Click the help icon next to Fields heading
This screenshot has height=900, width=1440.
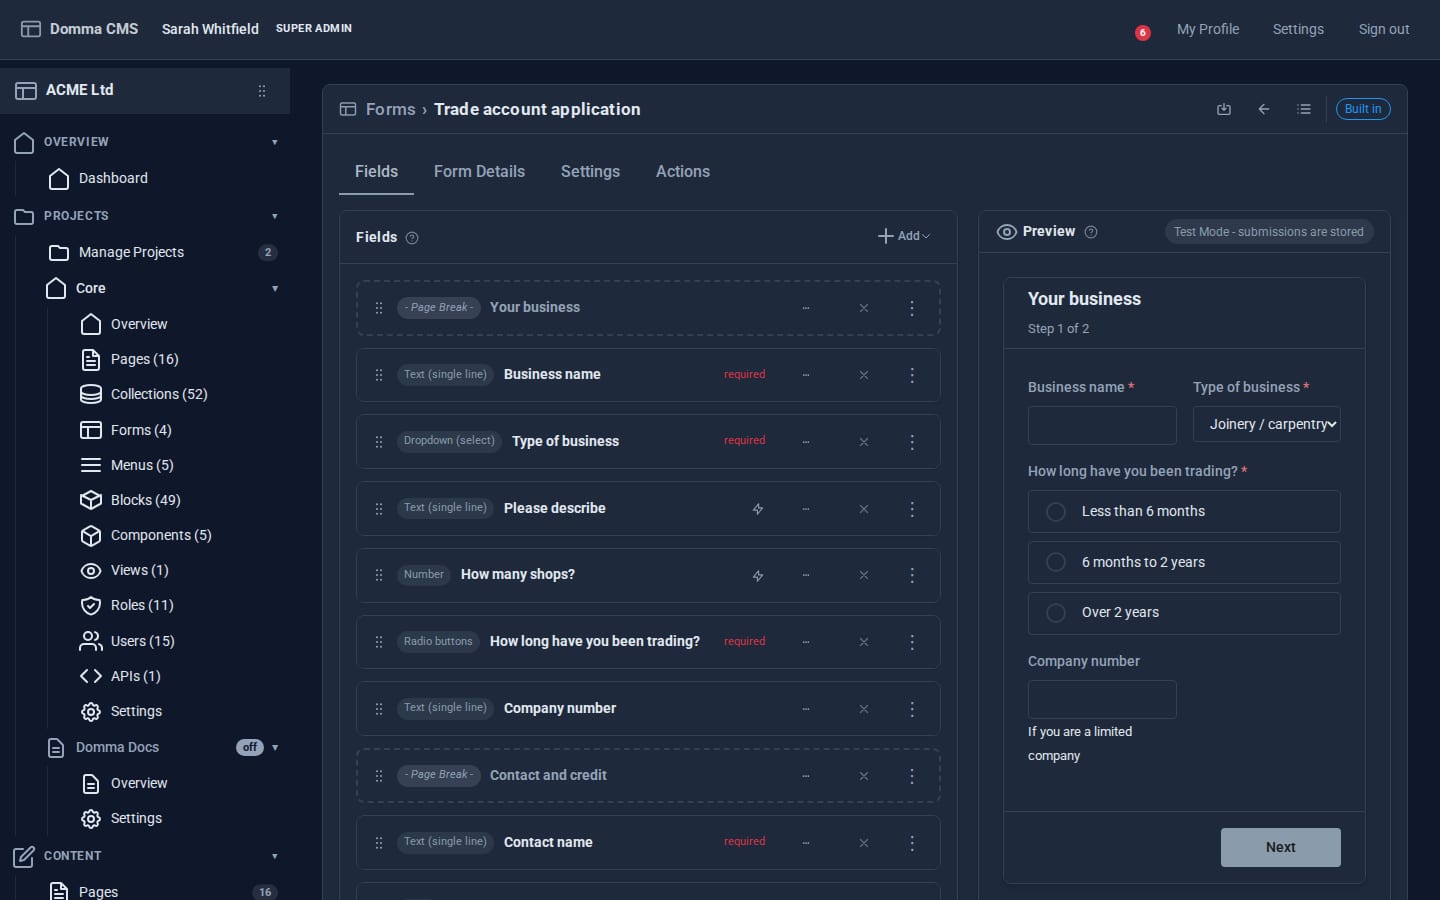(412, 238)
